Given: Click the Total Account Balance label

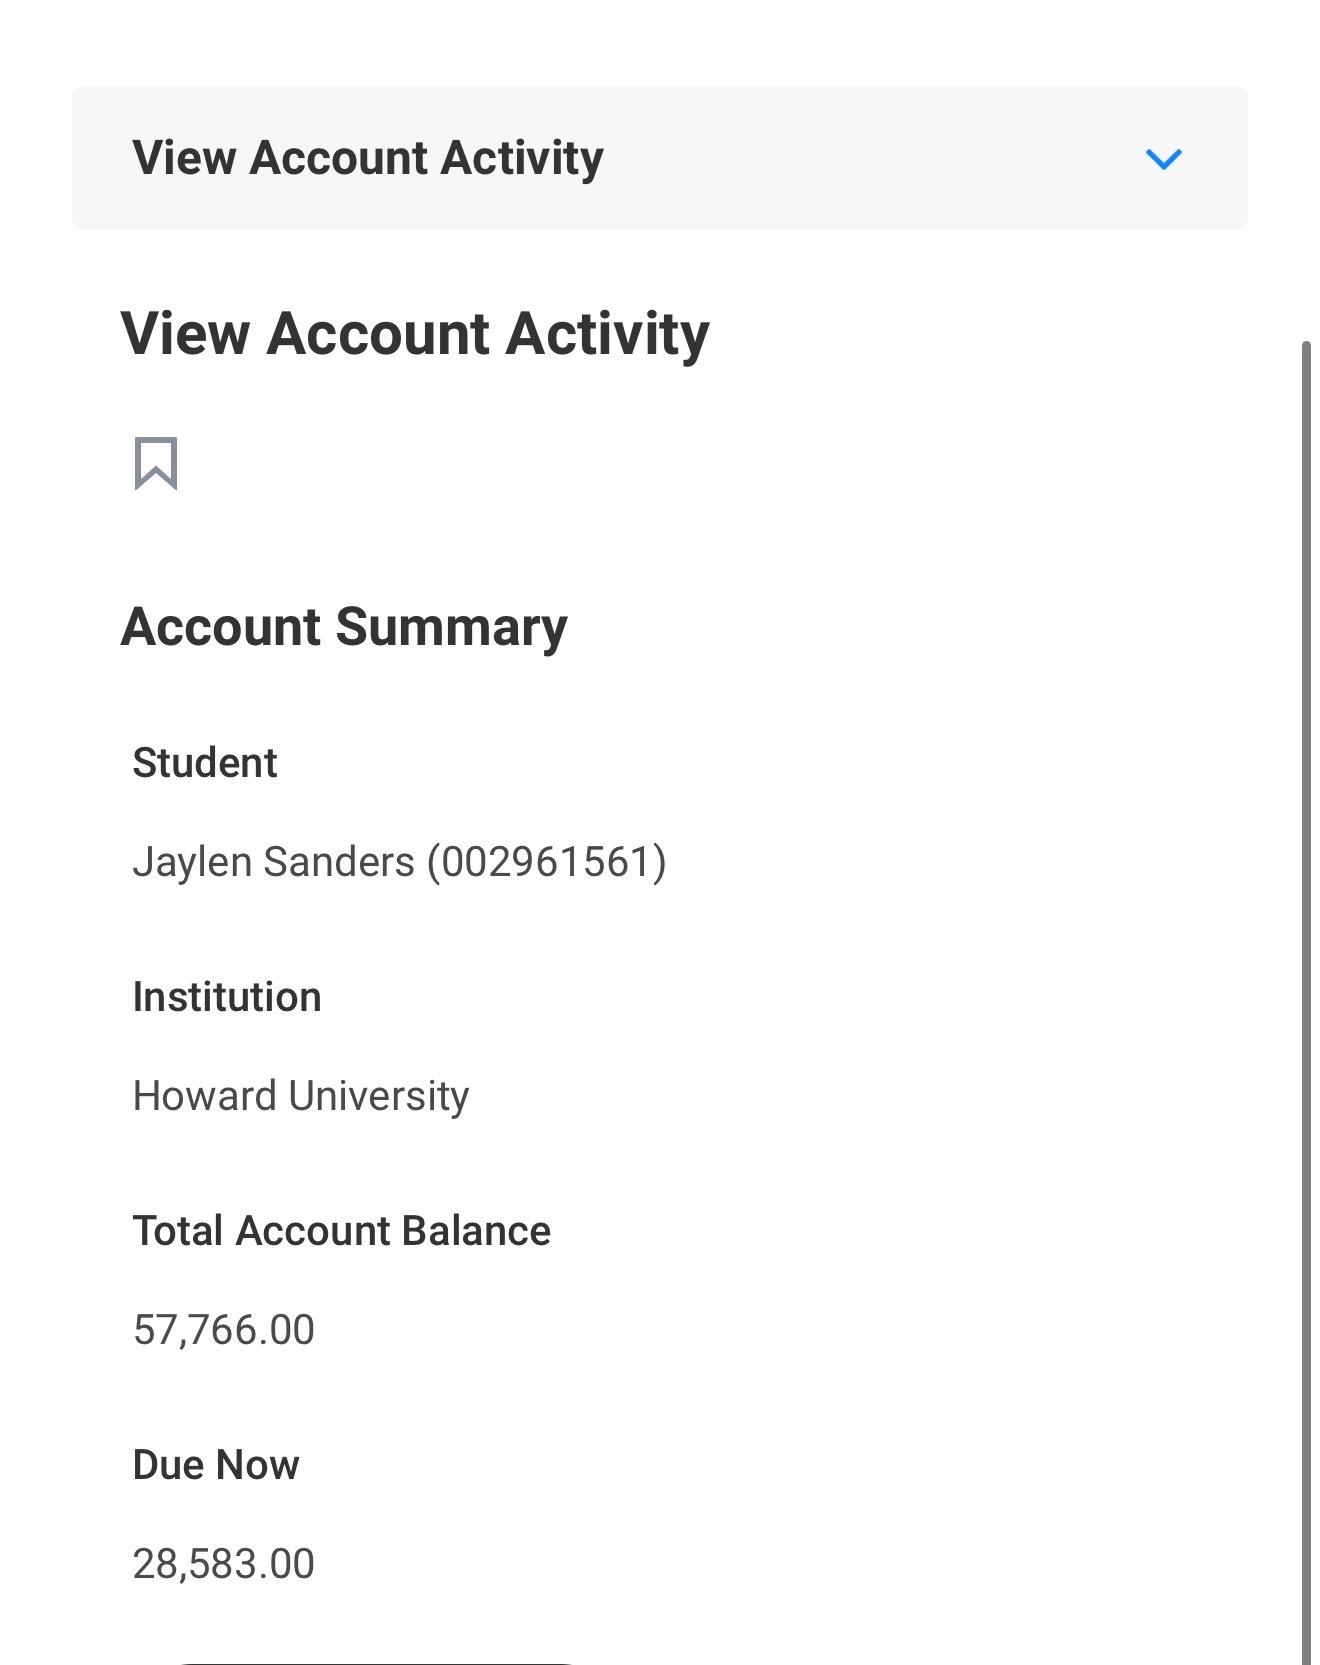Looking at the screenshot, I should click(x=341, y=1231).
